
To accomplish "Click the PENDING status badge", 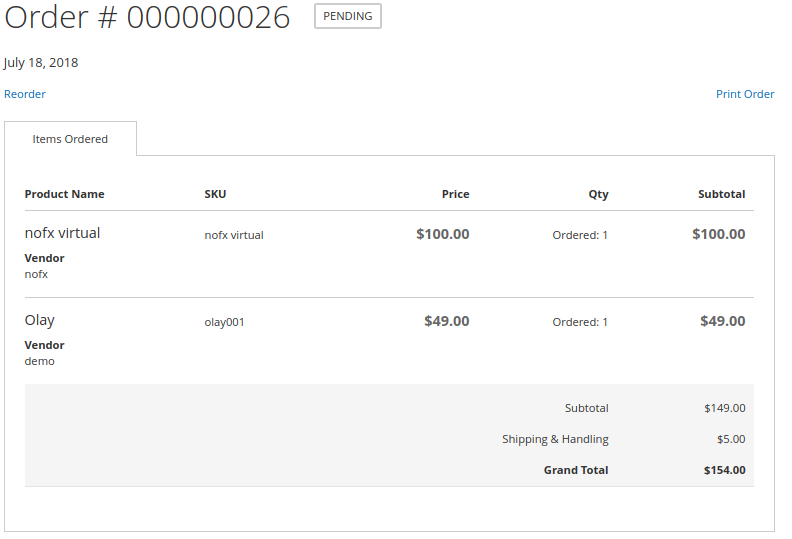I will 347,16.
